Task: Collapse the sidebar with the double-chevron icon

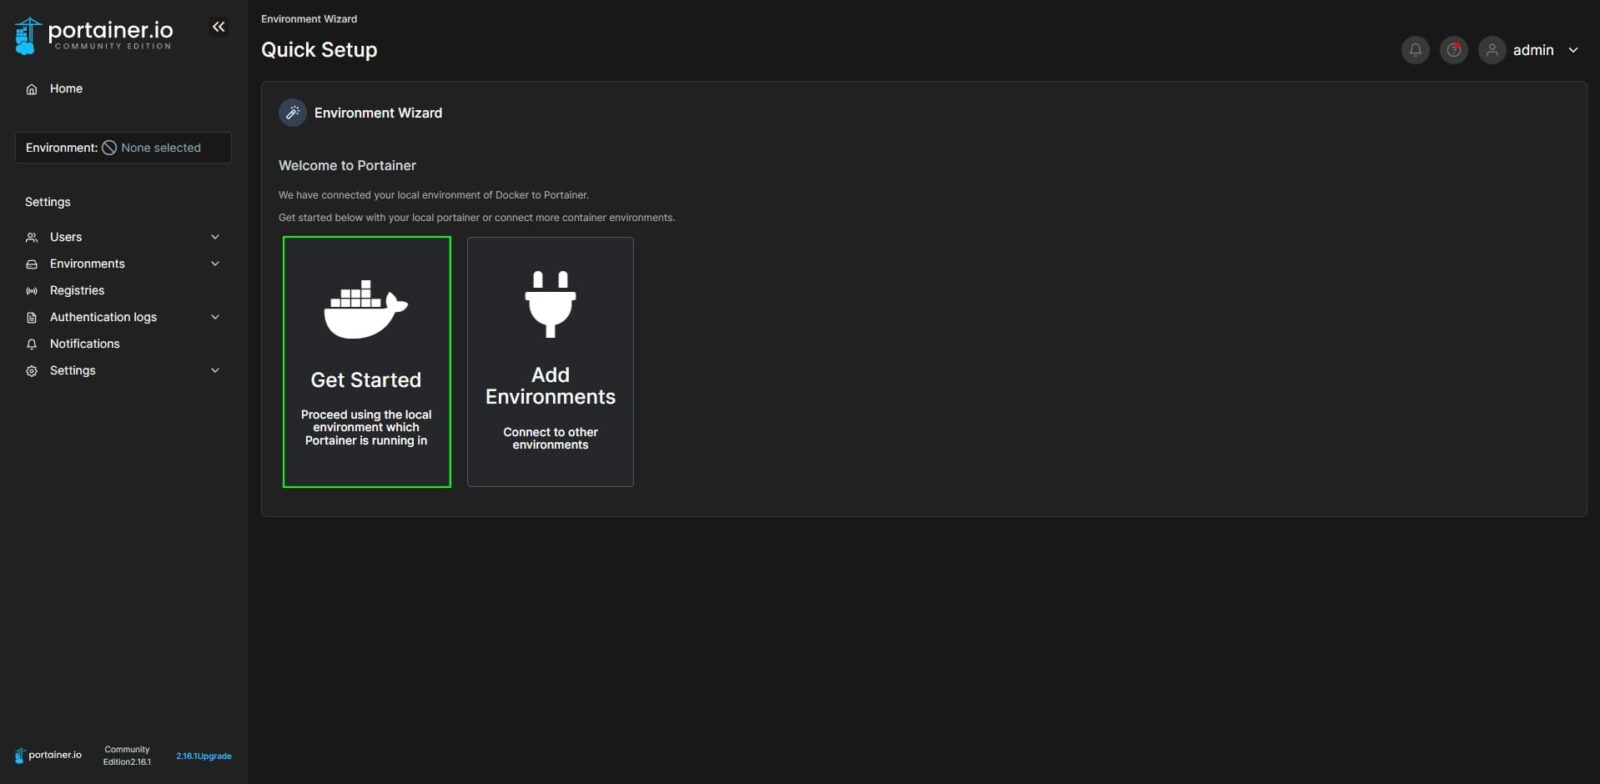Action: point(218,27)
